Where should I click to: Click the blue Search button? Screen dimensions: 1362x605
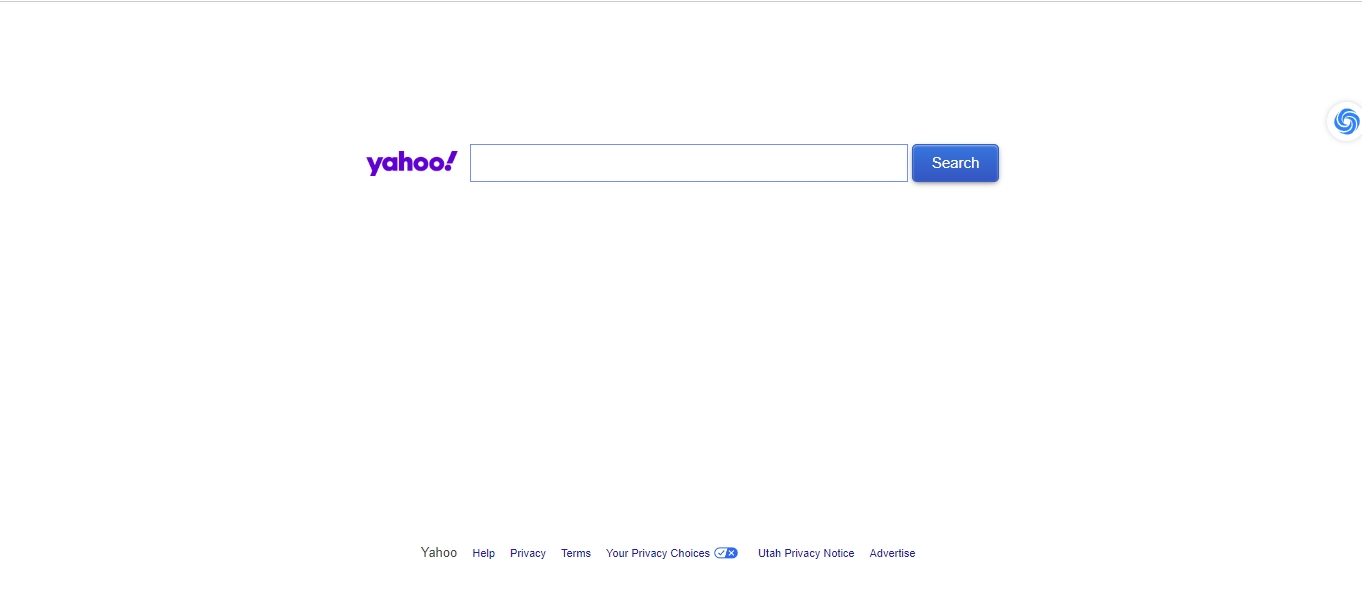coord(955,163)
